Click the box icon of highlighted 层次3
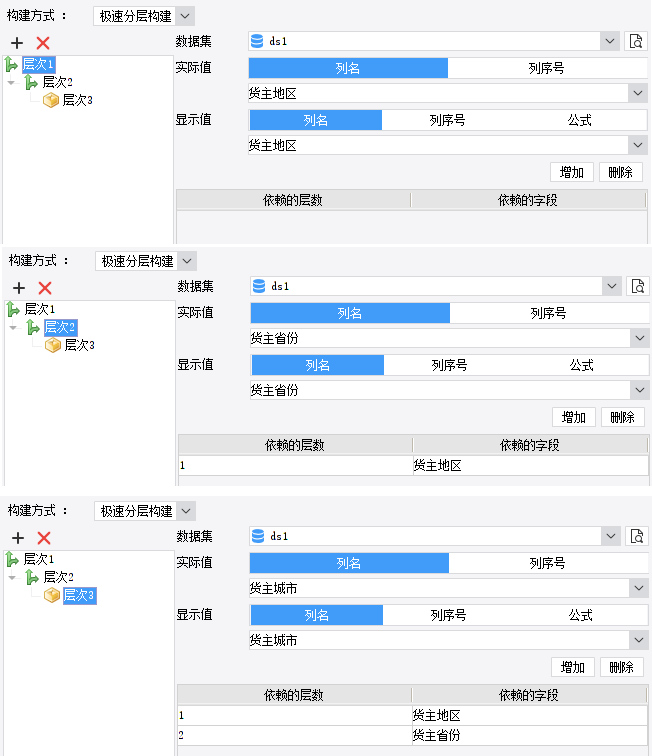This screenshot has width=652, height=756. point(51,596)
